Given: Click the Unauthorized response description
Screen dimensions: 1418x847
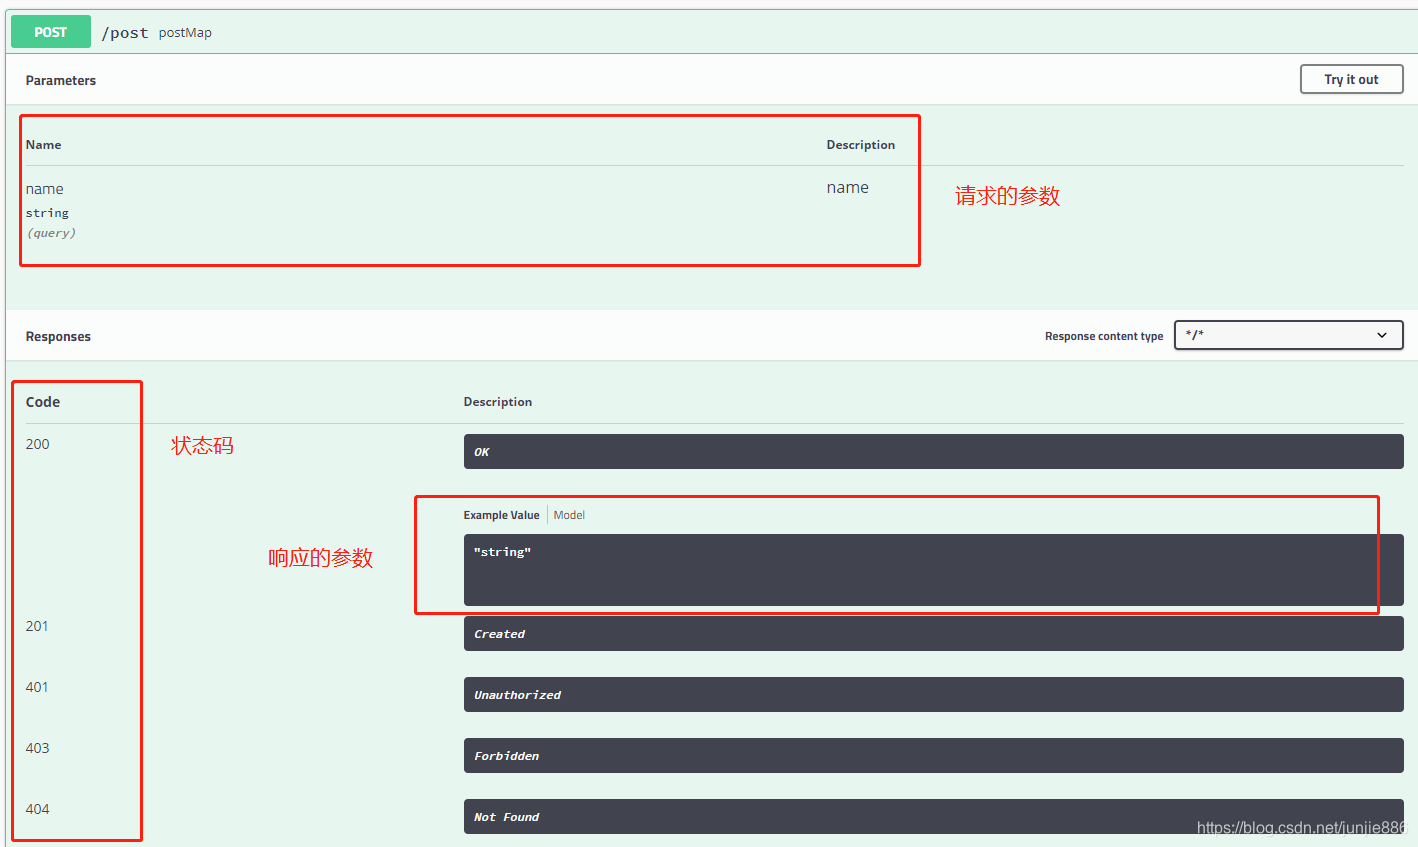Looking at the screenshot, I should 933,694.
